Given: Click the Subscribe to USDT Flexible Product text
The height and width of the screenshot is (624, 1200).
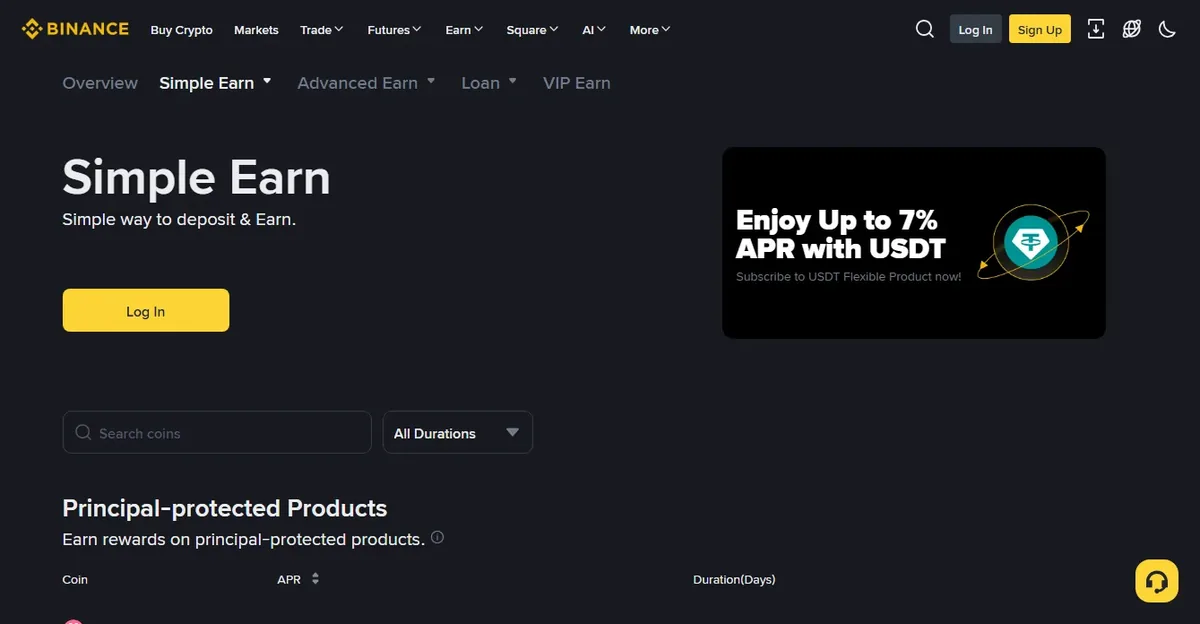Looking at the screenshot, I should pos(849,276).
